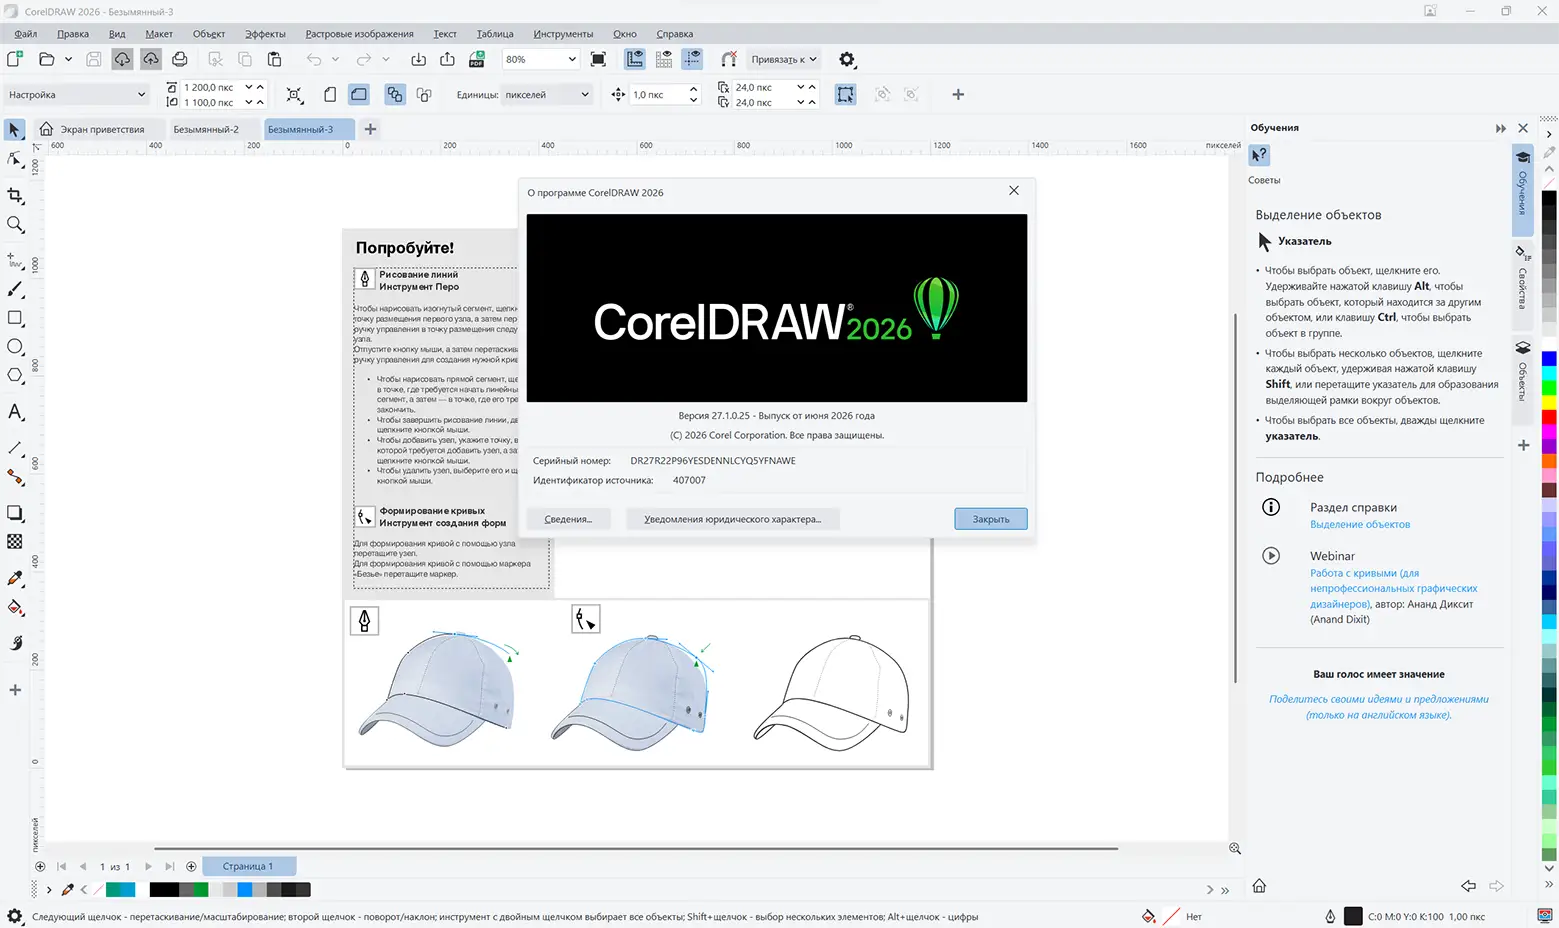Click the Full-screen preview icon

tap(598, 59)
